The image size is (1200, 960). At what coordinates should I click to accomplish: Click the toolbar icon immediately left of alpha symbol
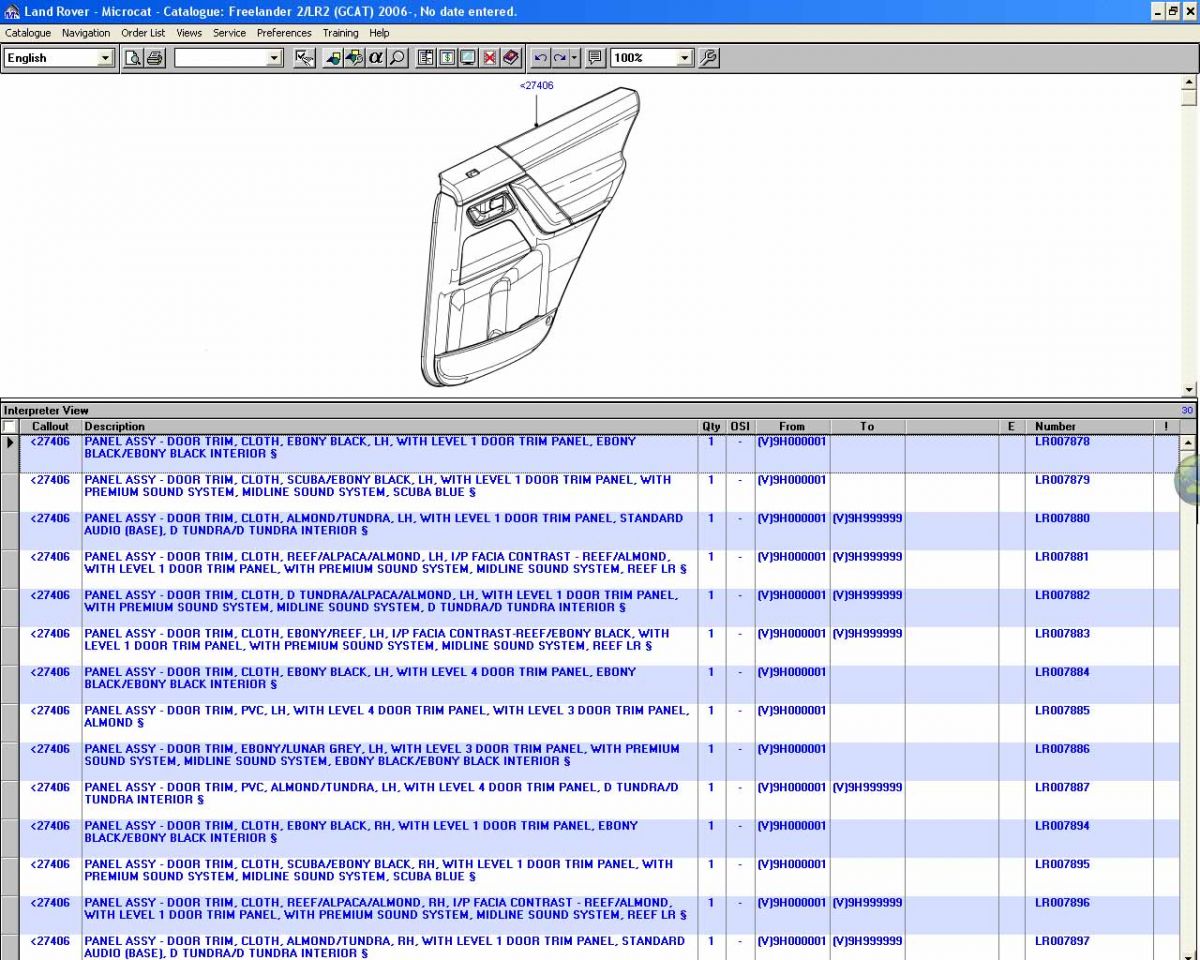pyautogui.click(x=354, y=58)
